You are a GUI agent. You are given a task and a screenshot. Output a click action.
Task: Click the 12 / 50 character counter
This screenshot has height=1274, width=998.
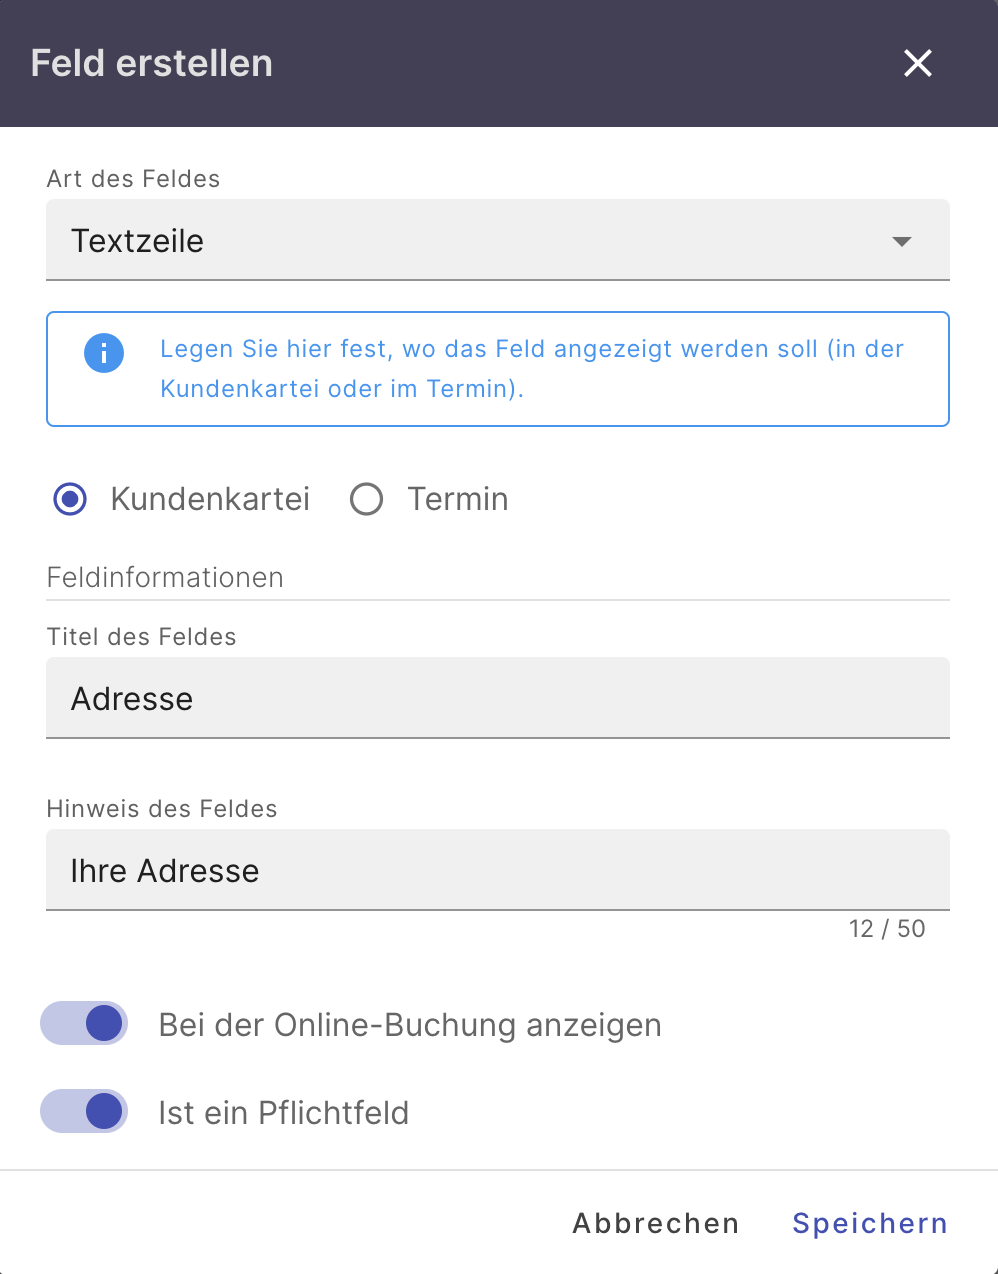click(x=887, y=928)
